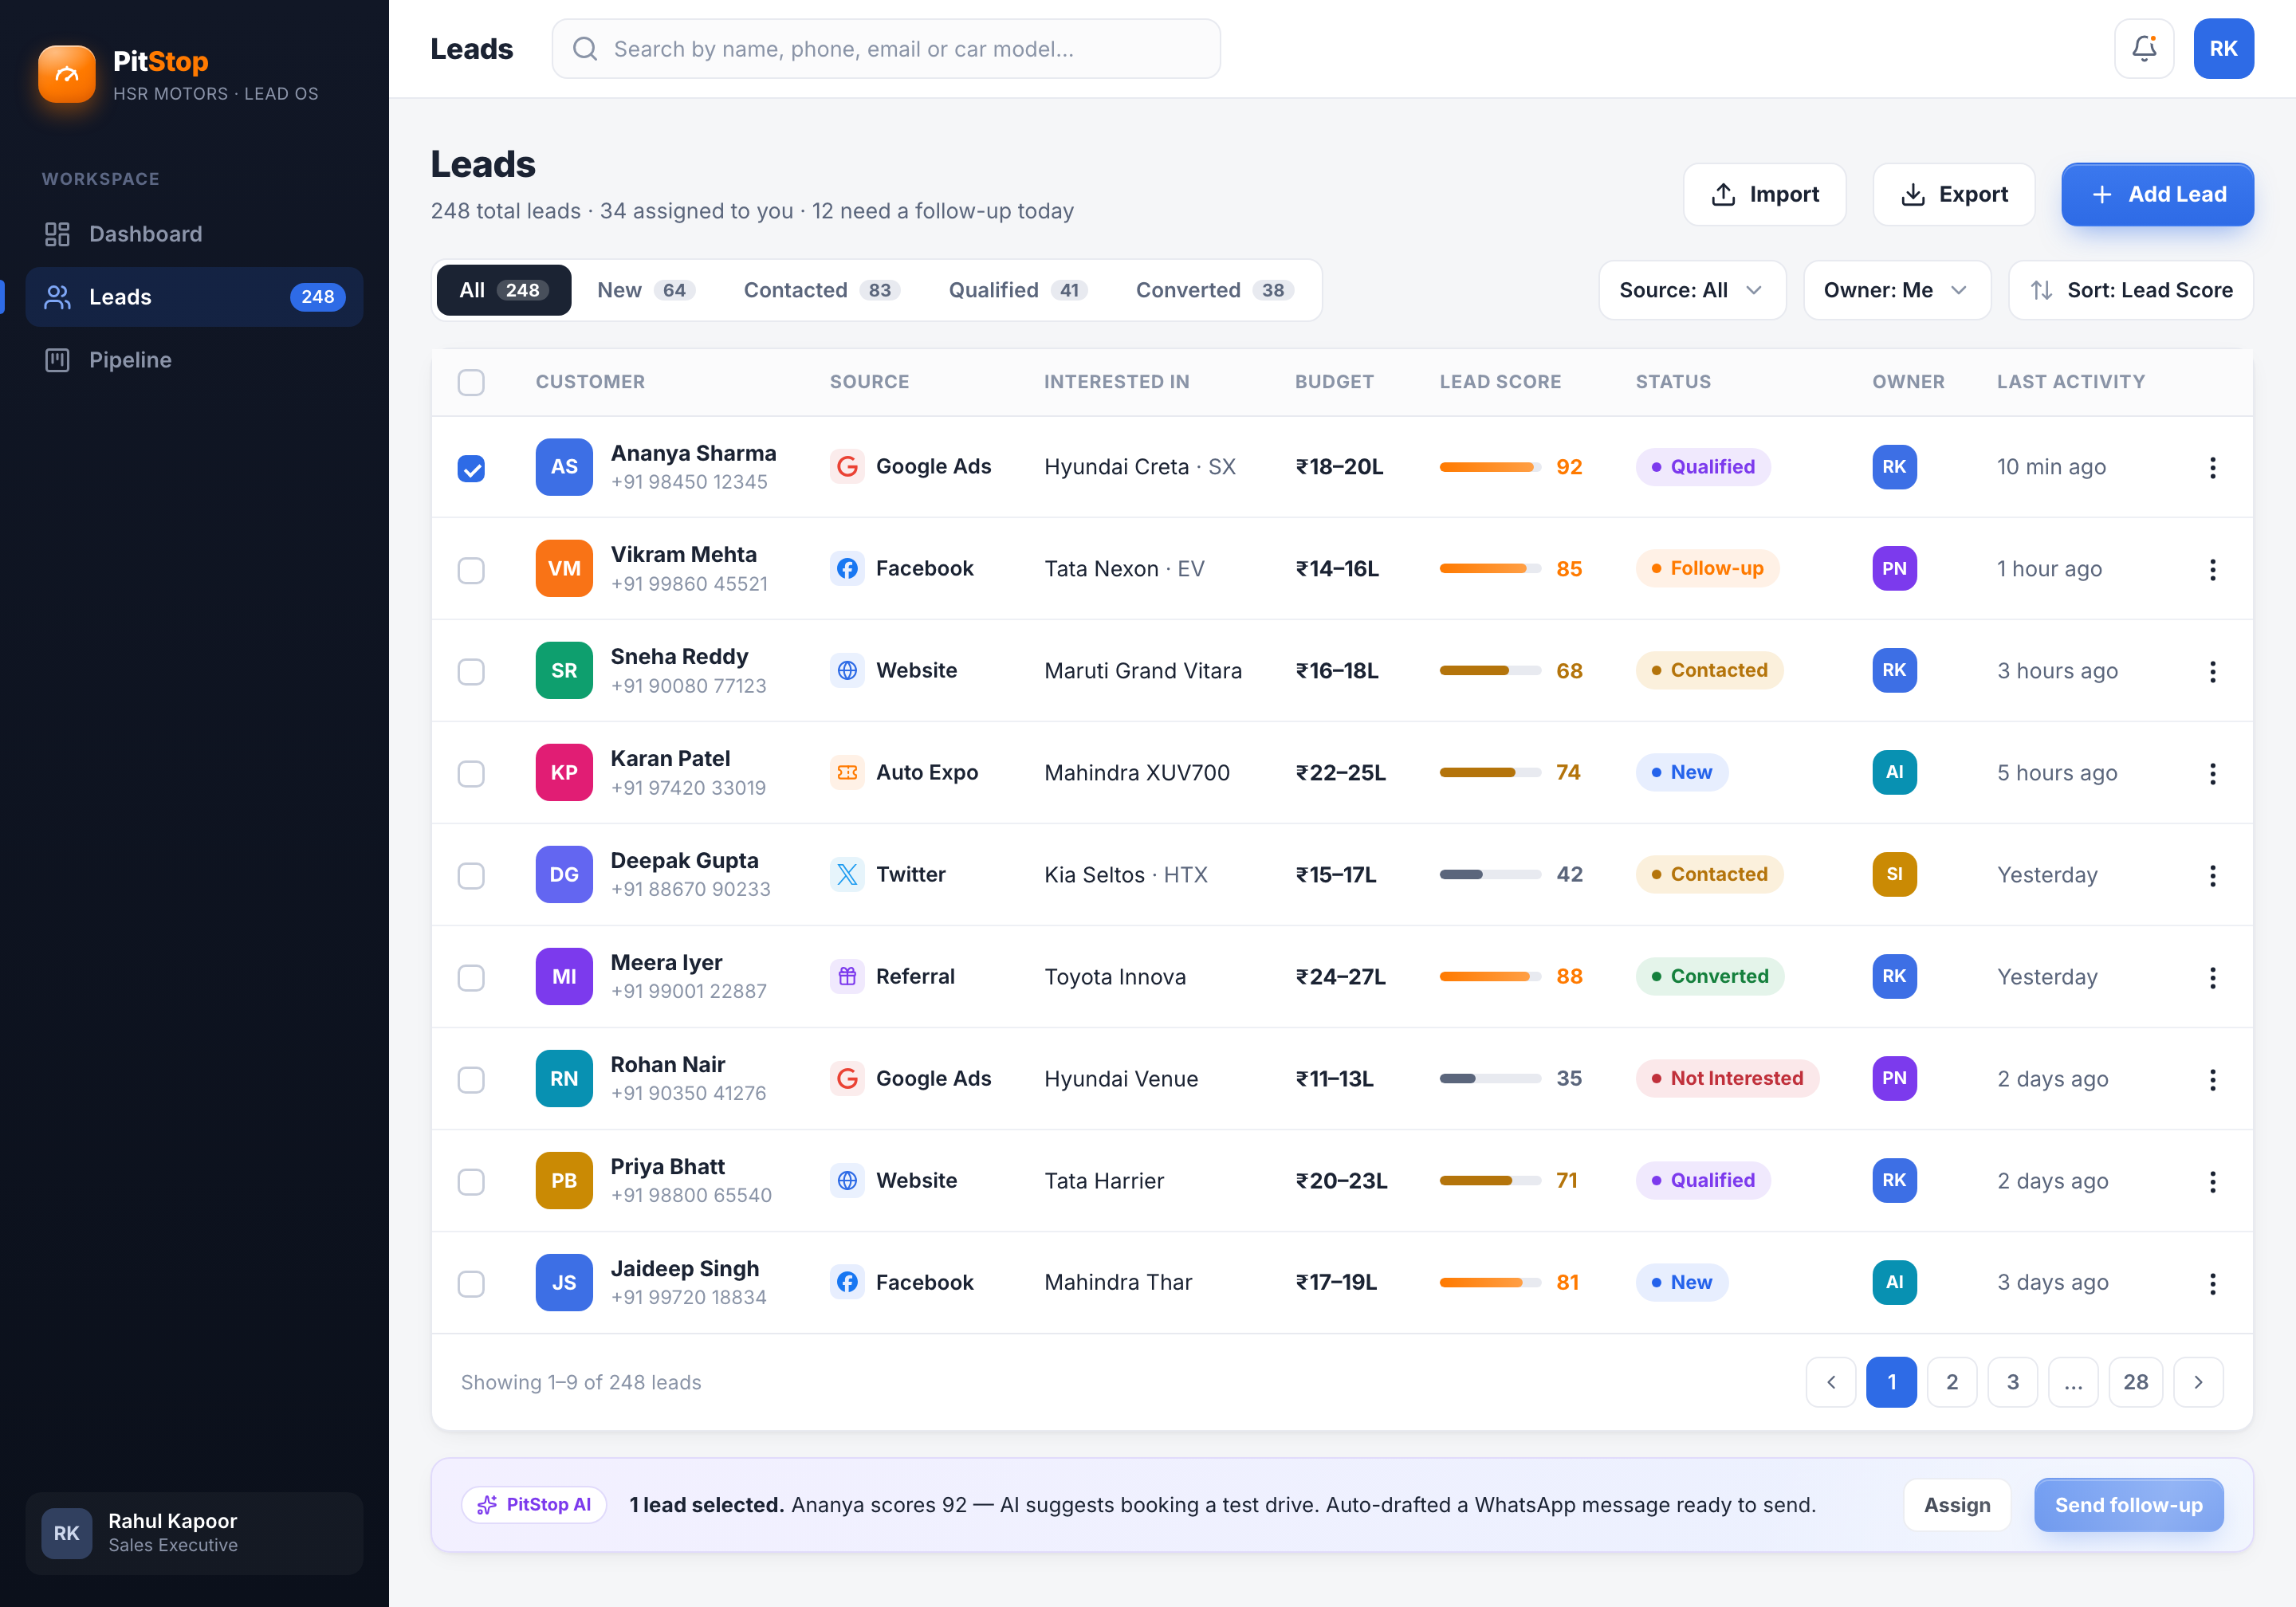The width and height of the screenshot is (2296, 1607).
Task: Select Sneha Reddy's row checkbox
Action: (471, 672)
